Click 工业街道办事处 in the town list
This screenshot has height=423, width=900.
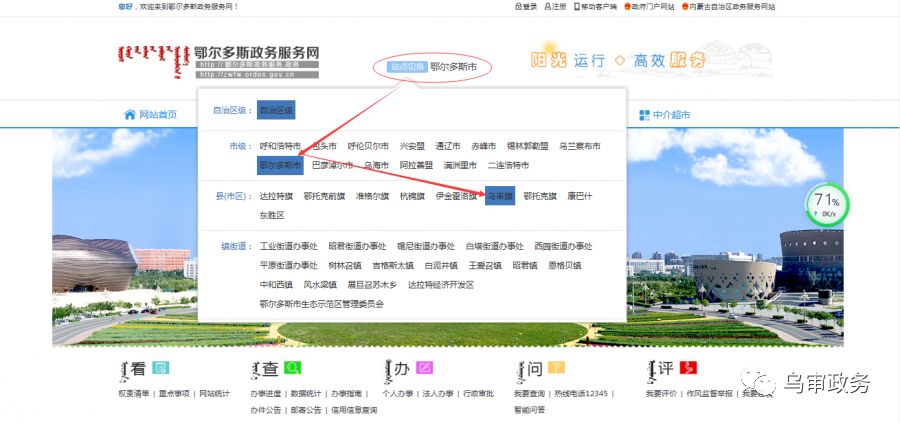pos(288,246)
